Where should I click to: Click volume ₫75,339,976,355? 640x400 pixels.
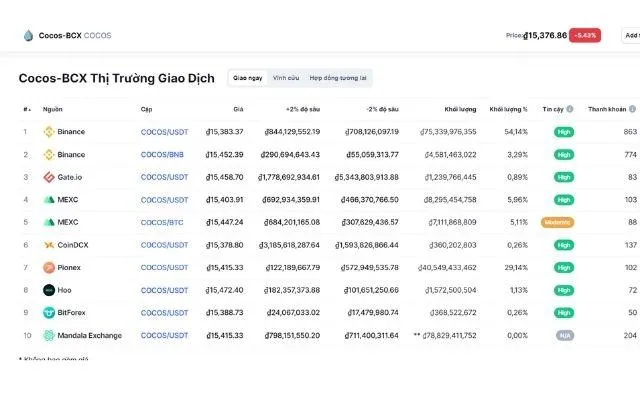click(x=448, y=132)
